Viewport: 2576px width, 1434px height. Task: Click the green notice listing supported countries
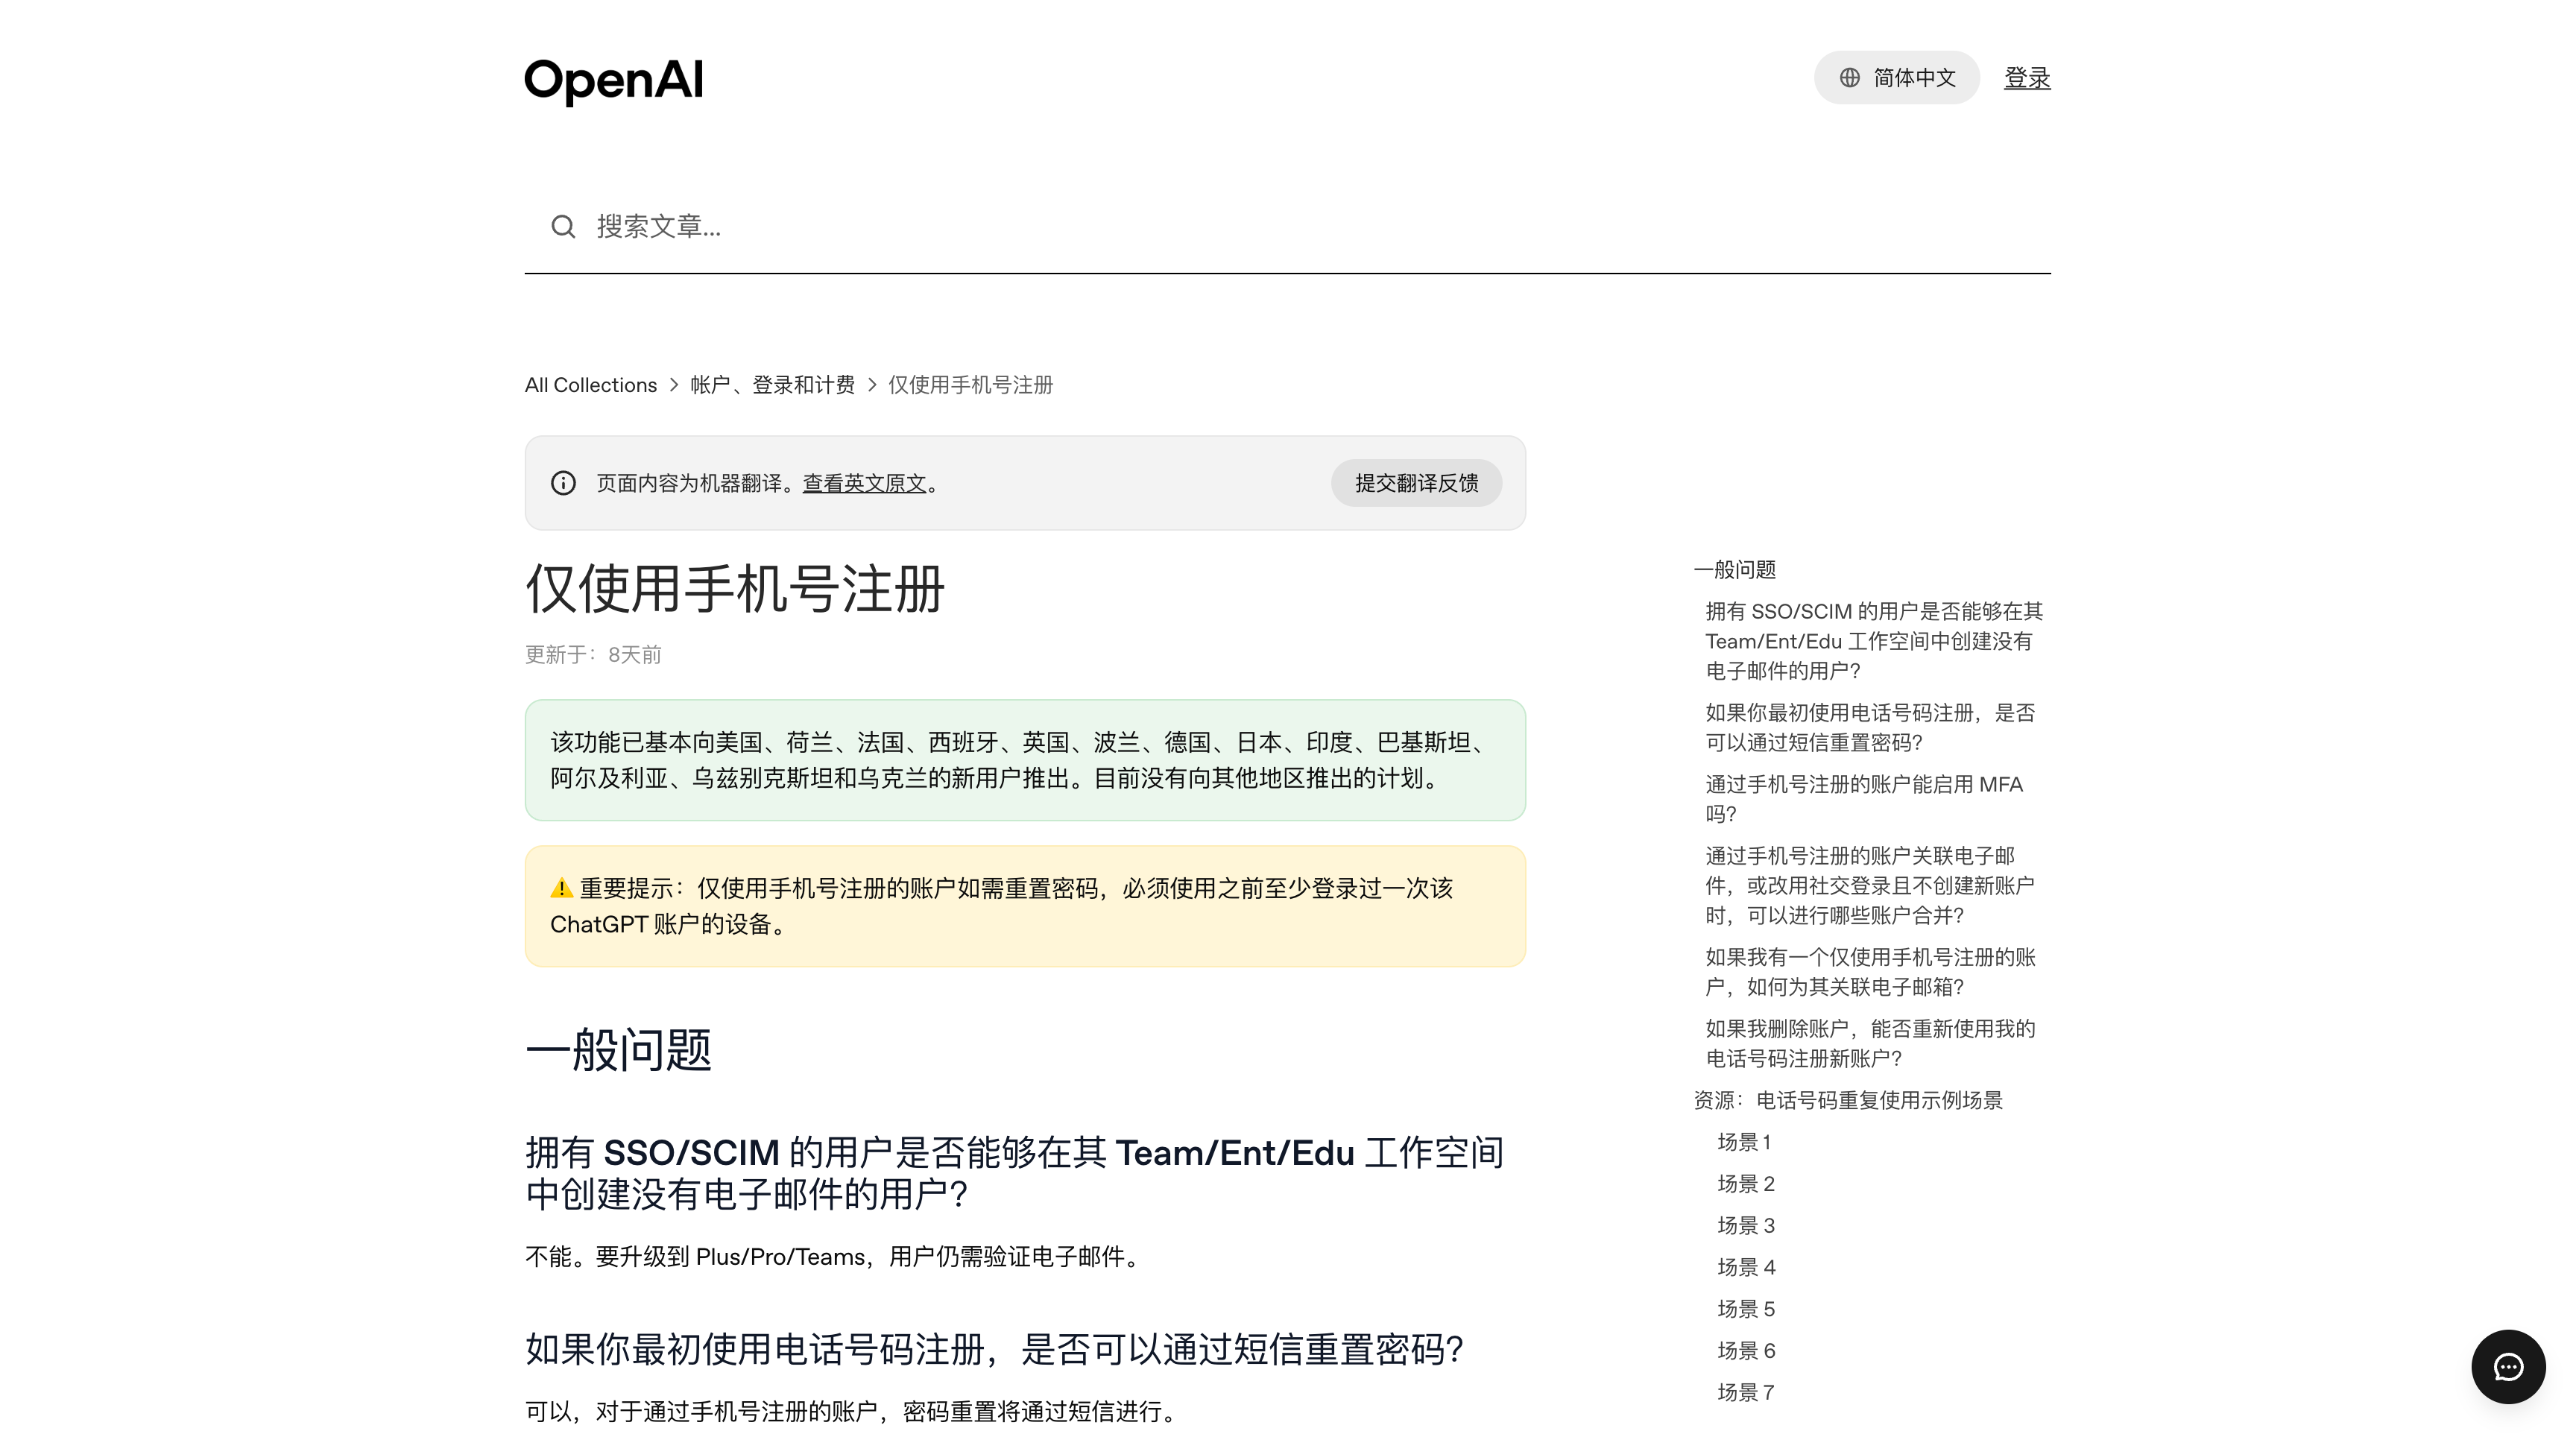(x=1024, y=760)
